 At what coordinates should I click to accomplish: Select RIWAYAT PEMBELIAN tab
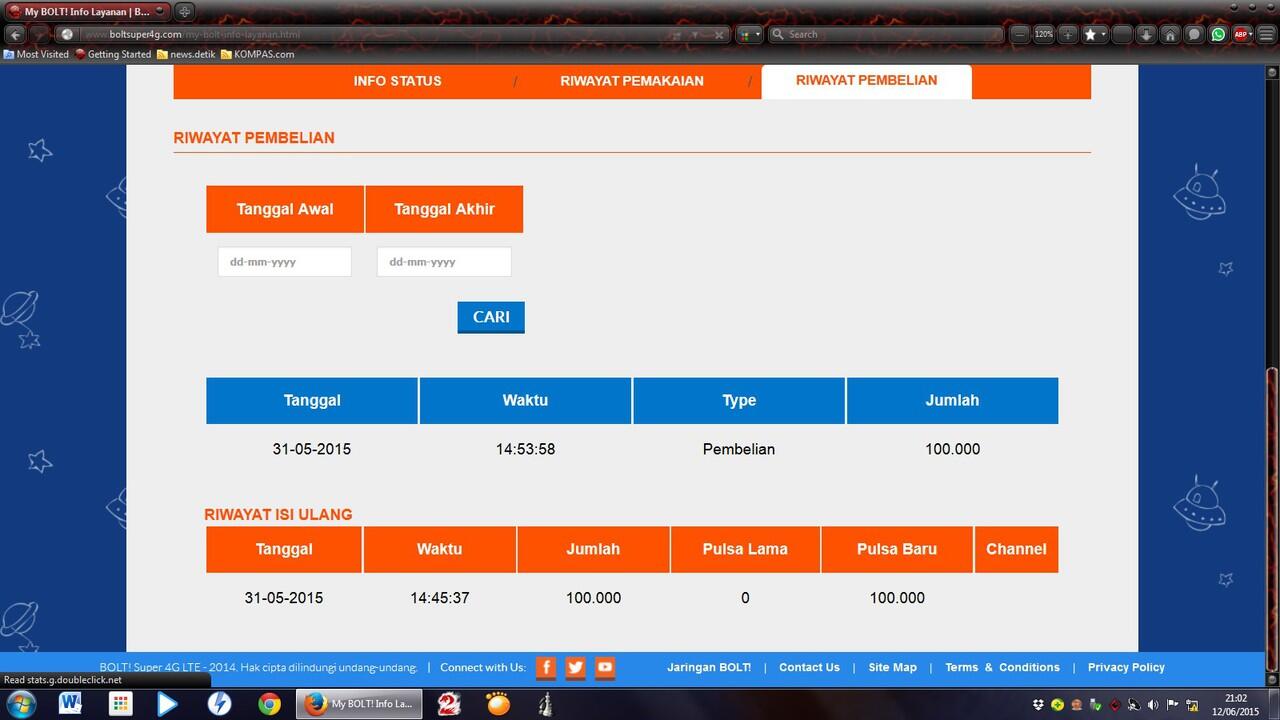click(x=866, y=81)
